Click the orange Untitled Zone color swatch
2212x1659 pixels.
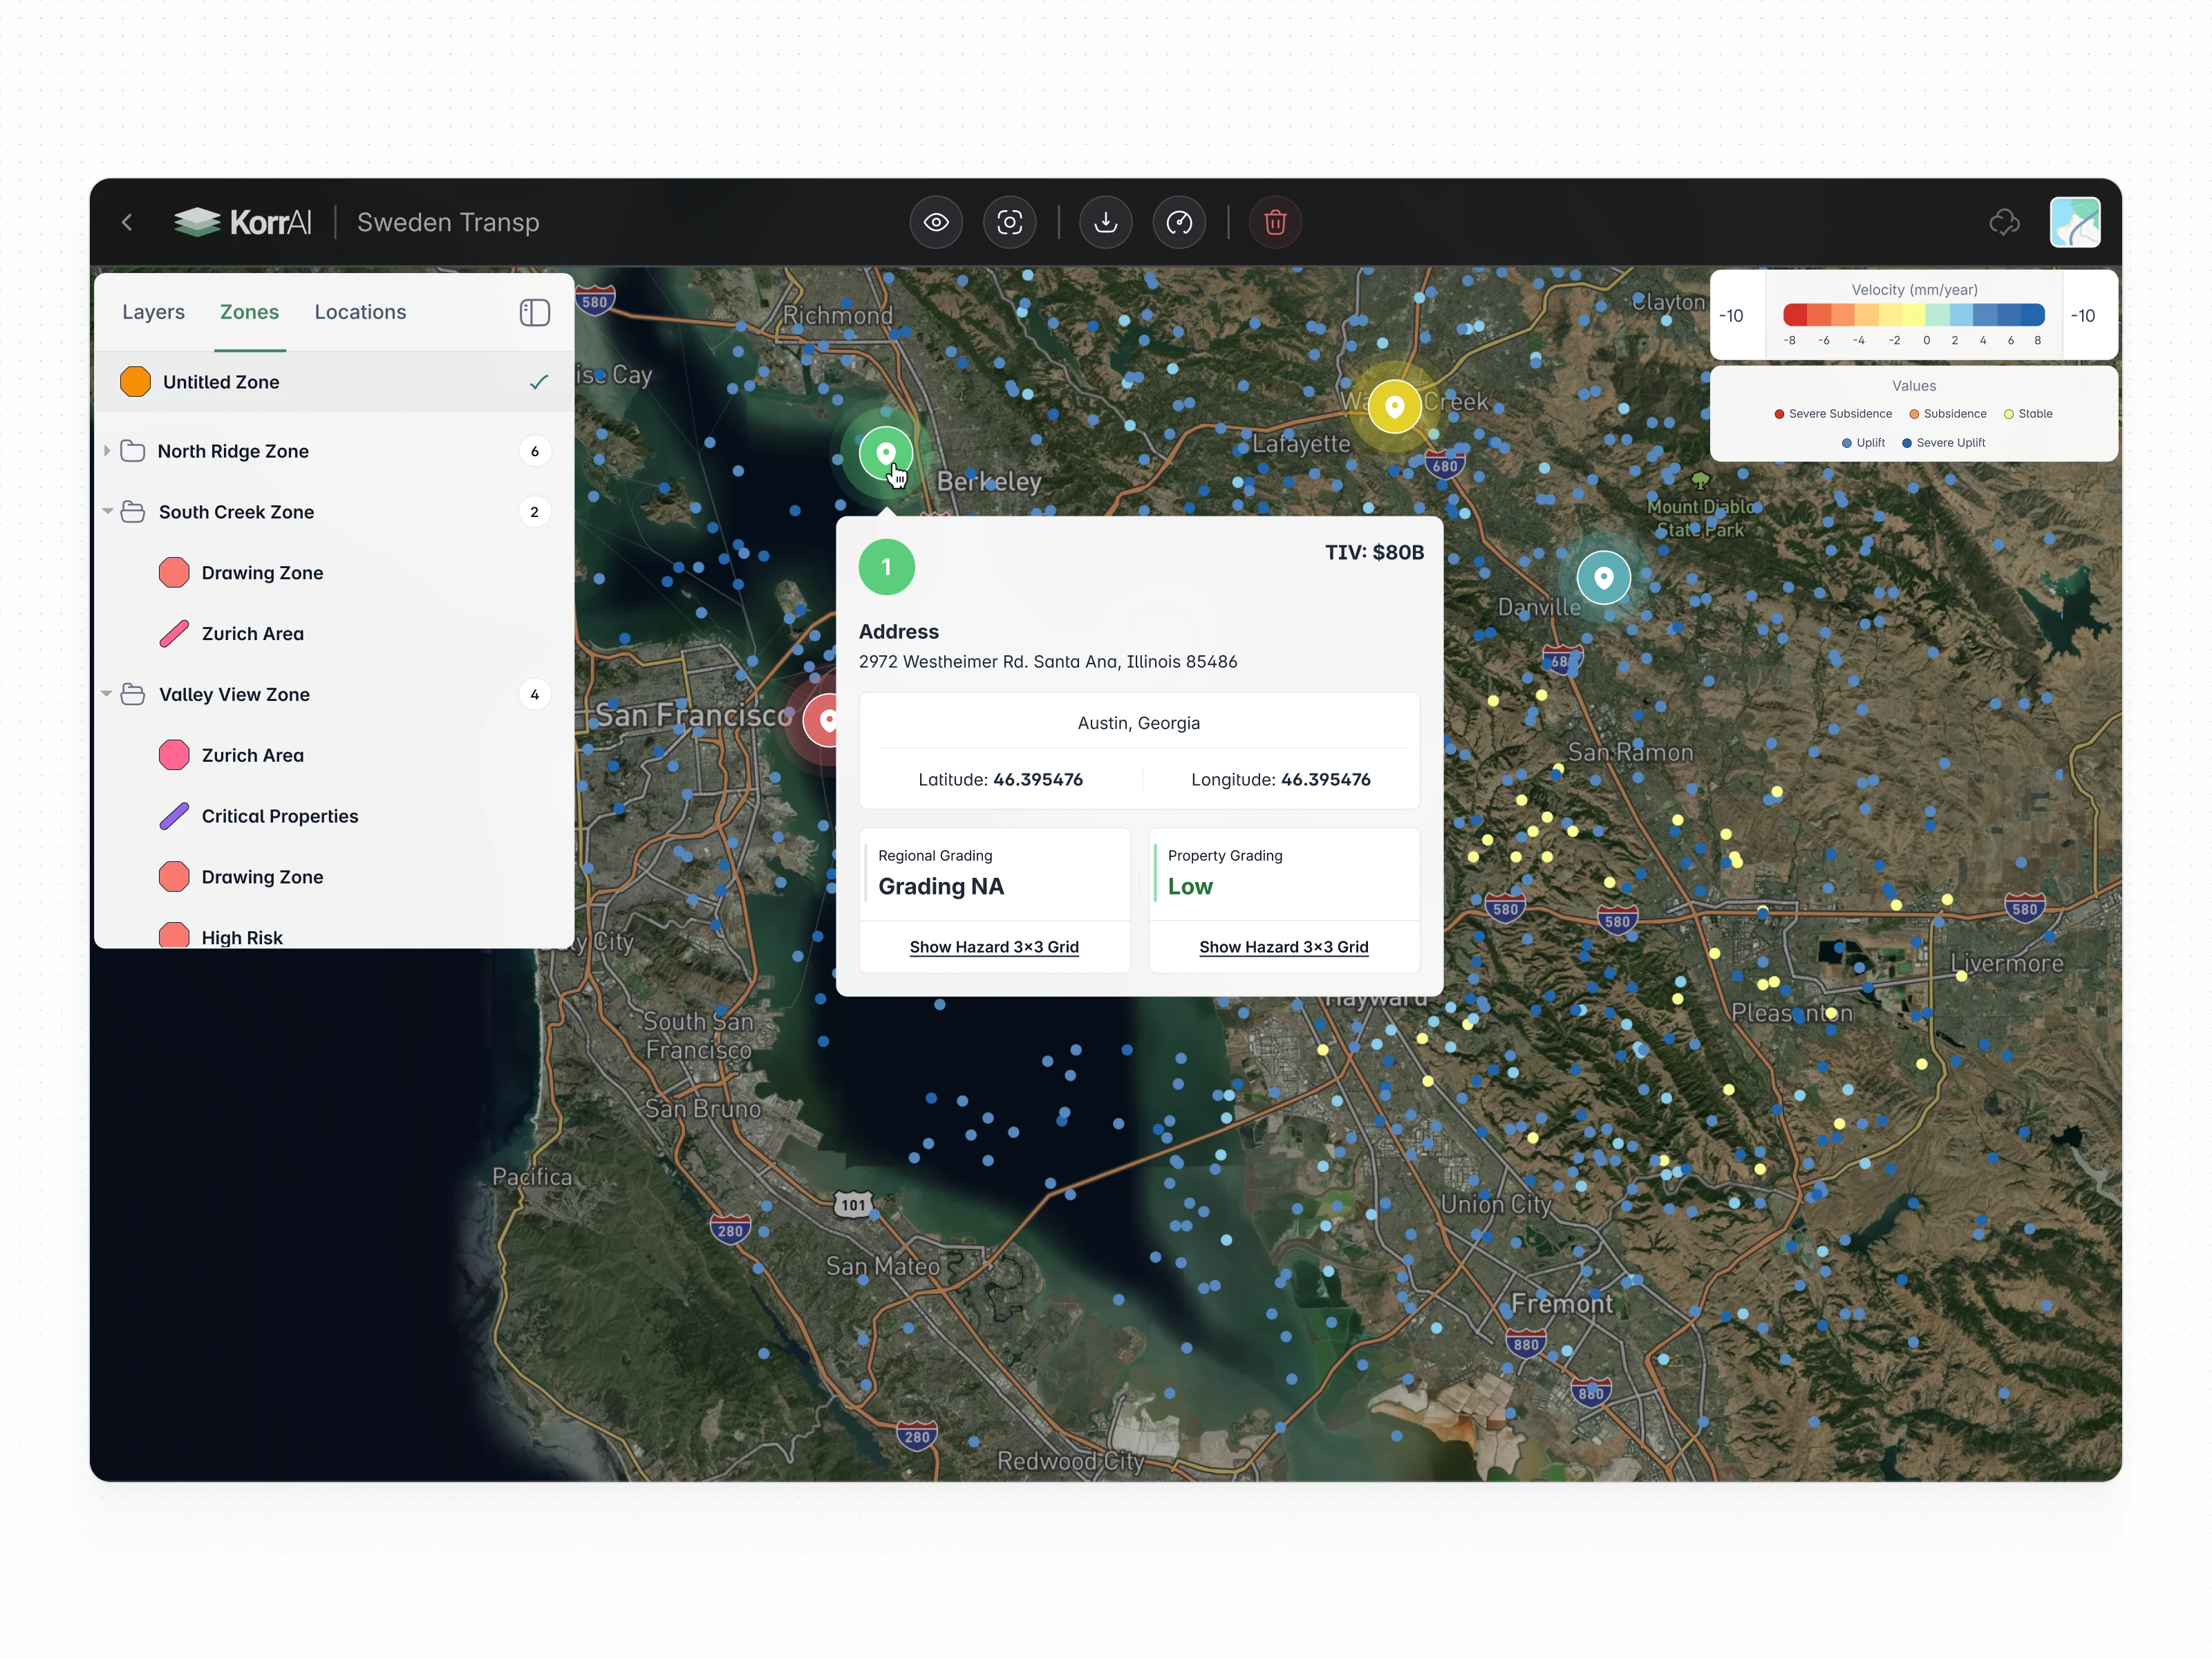pos(135,382)
